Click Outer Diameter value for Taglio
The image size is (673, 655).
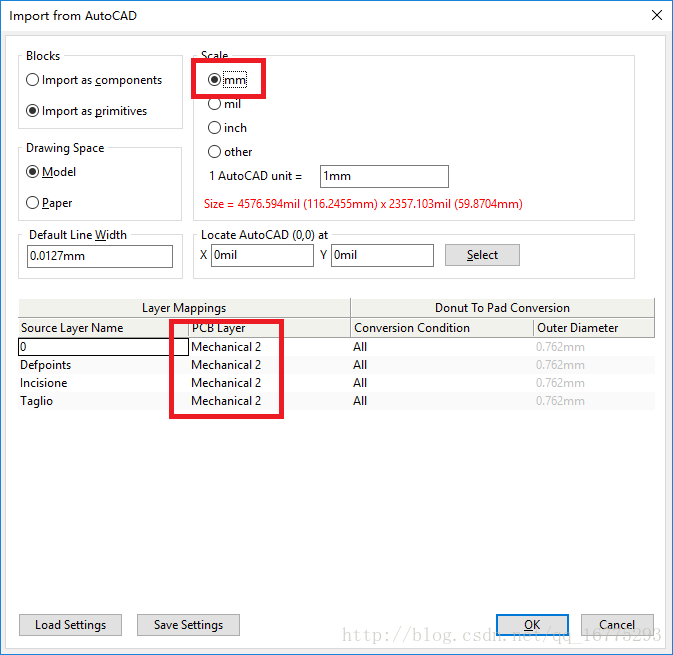(594, 401)
